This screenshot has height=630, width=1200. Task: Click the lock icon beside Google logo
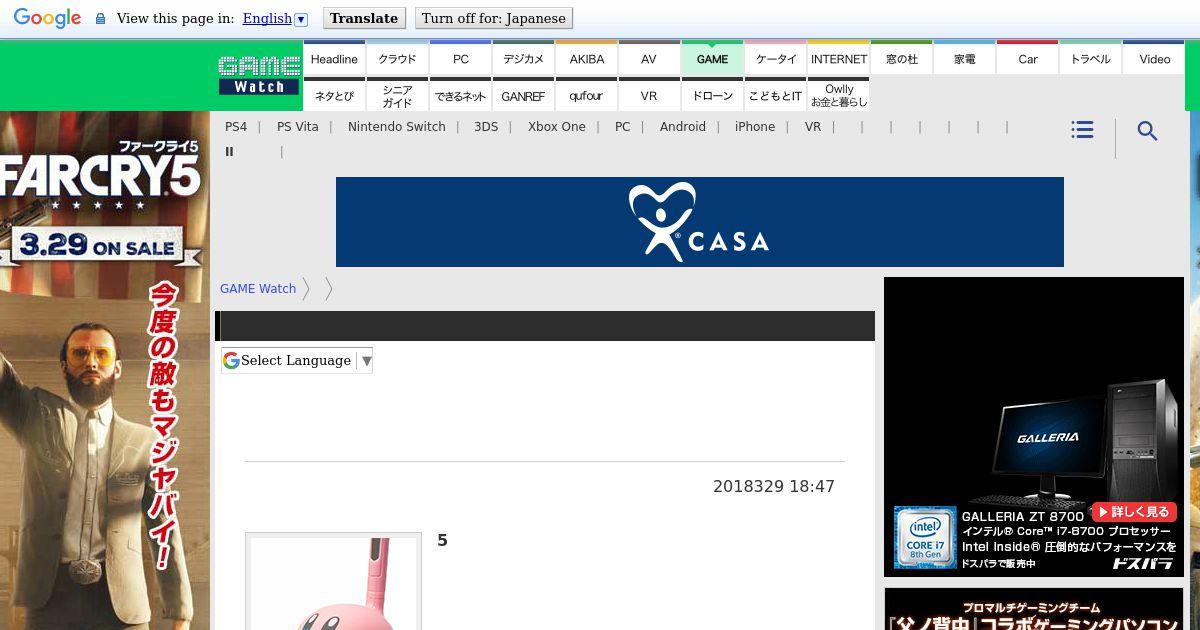(x=100, y=19)
